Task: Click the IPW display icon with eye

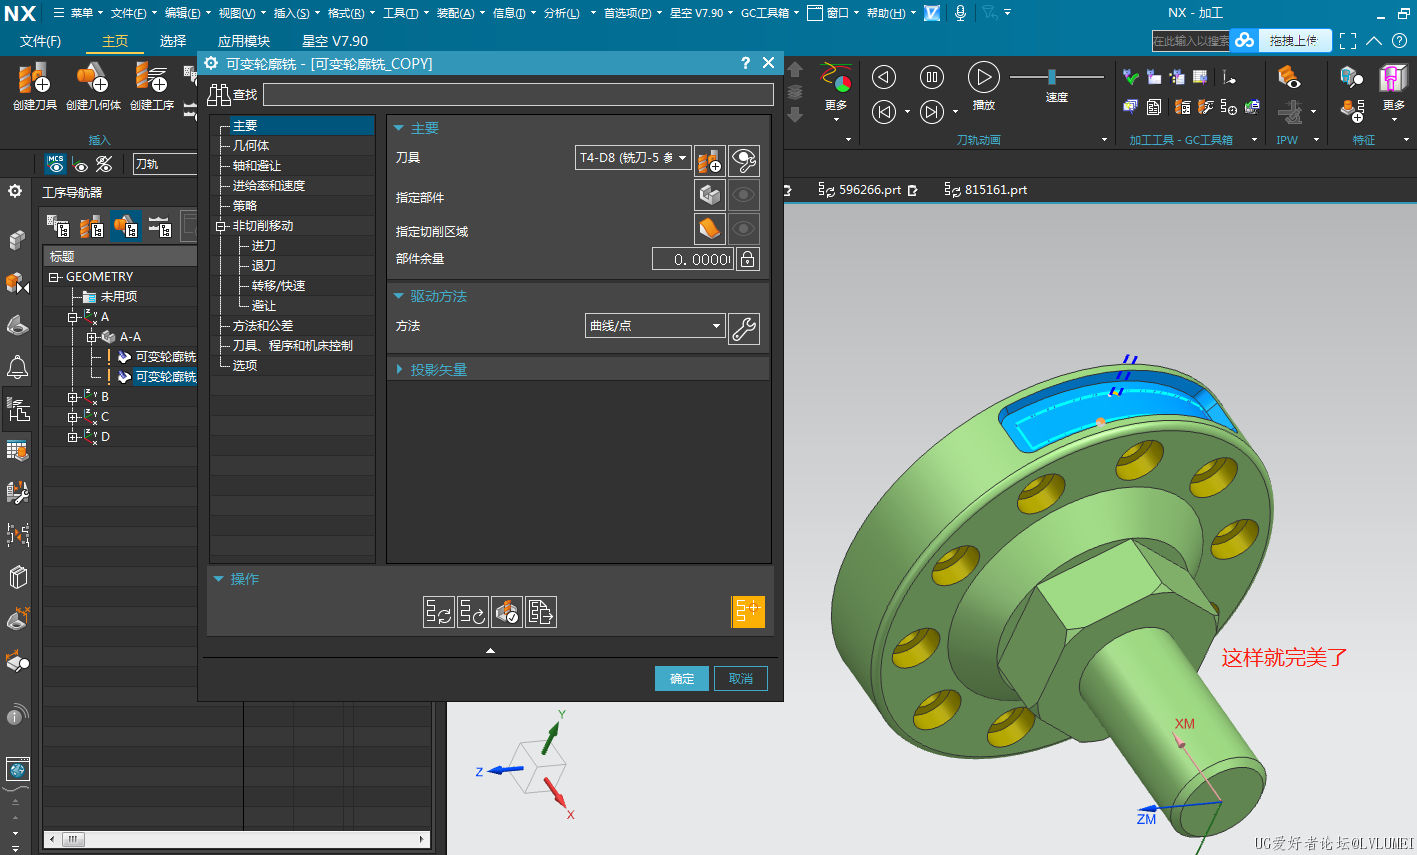Action: coord(1289,77)
